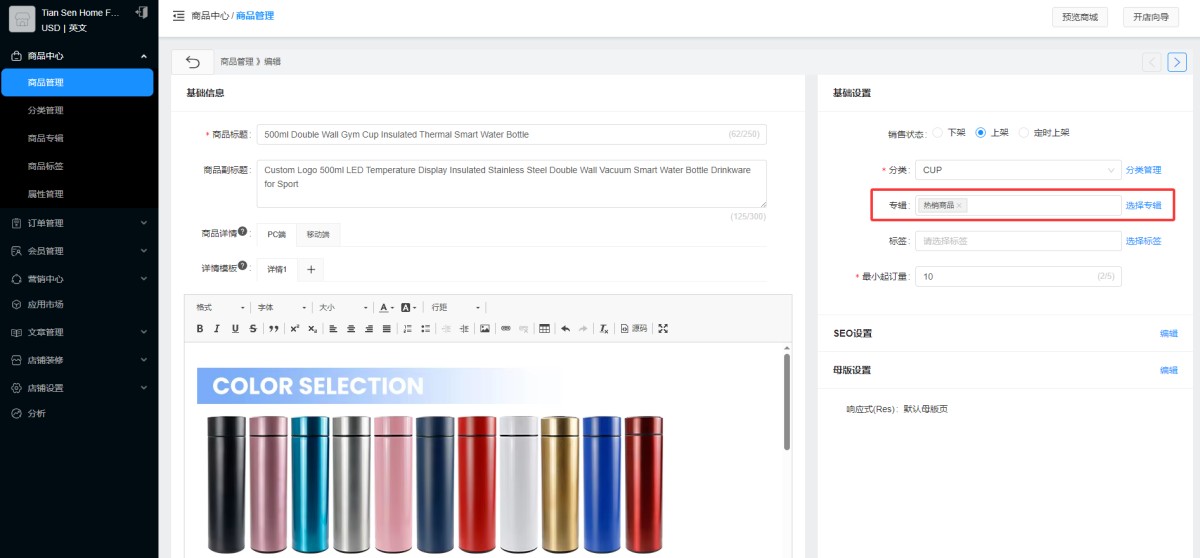Expand the 订单管理 sidebar menu

79,223
